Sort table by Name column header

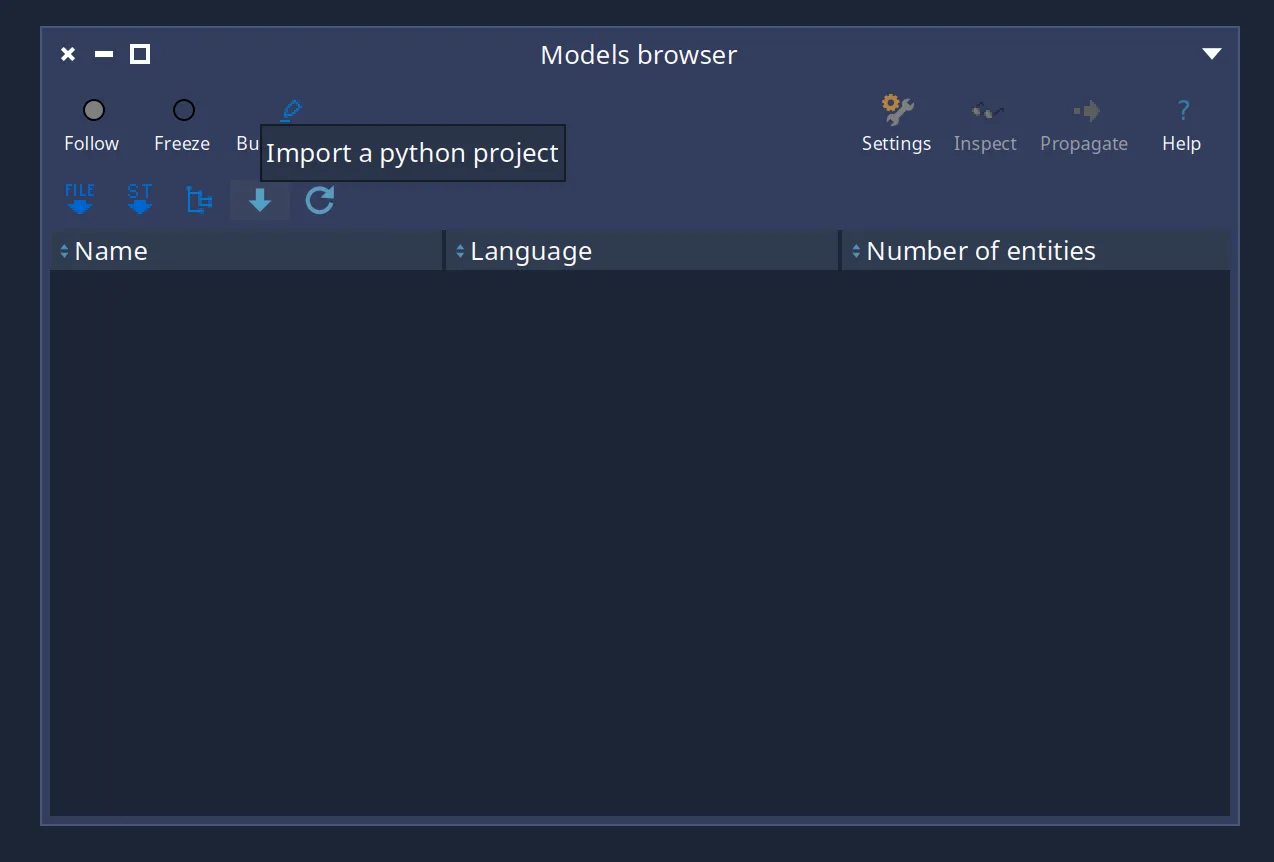[x=246, y=251]
